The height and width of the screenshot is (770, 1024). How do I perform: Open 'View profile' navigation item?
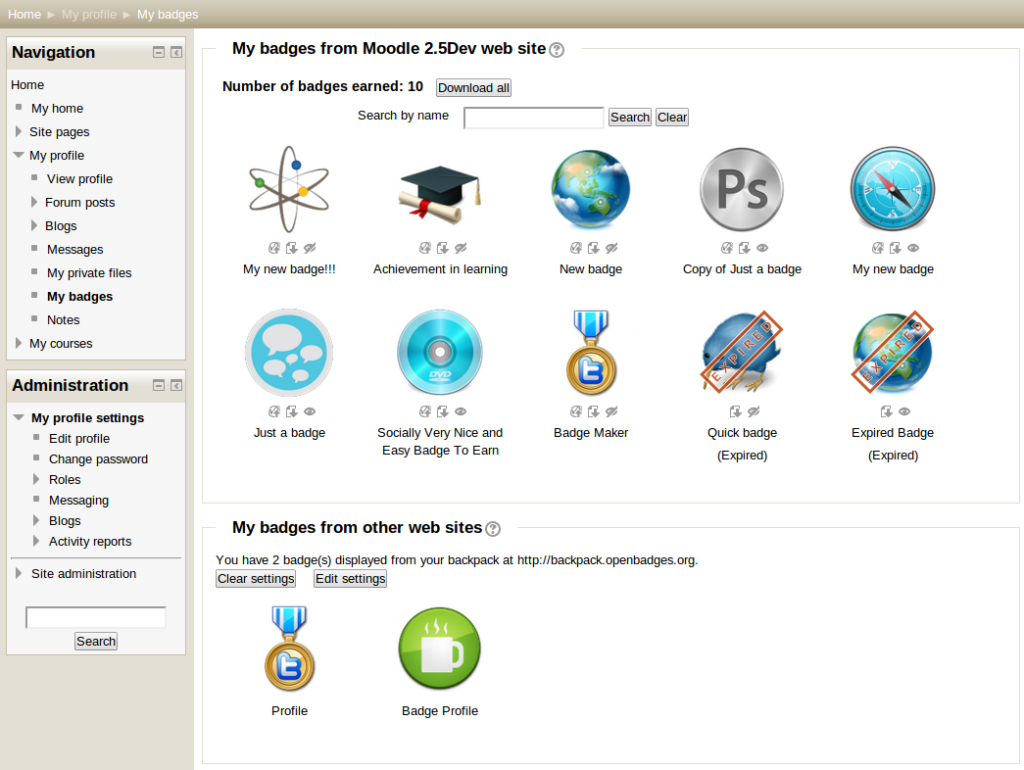click(x=80, y=179)
